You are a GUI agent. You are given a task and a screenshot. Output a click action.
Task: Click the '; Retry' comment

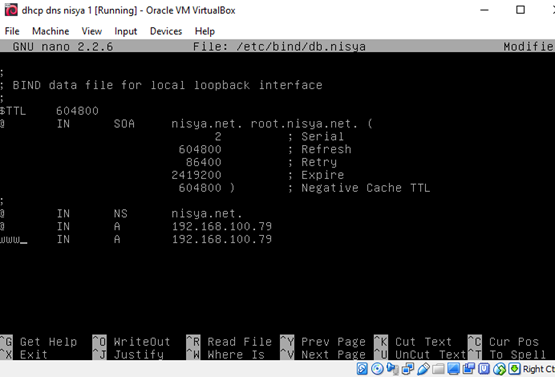(312, 162)
